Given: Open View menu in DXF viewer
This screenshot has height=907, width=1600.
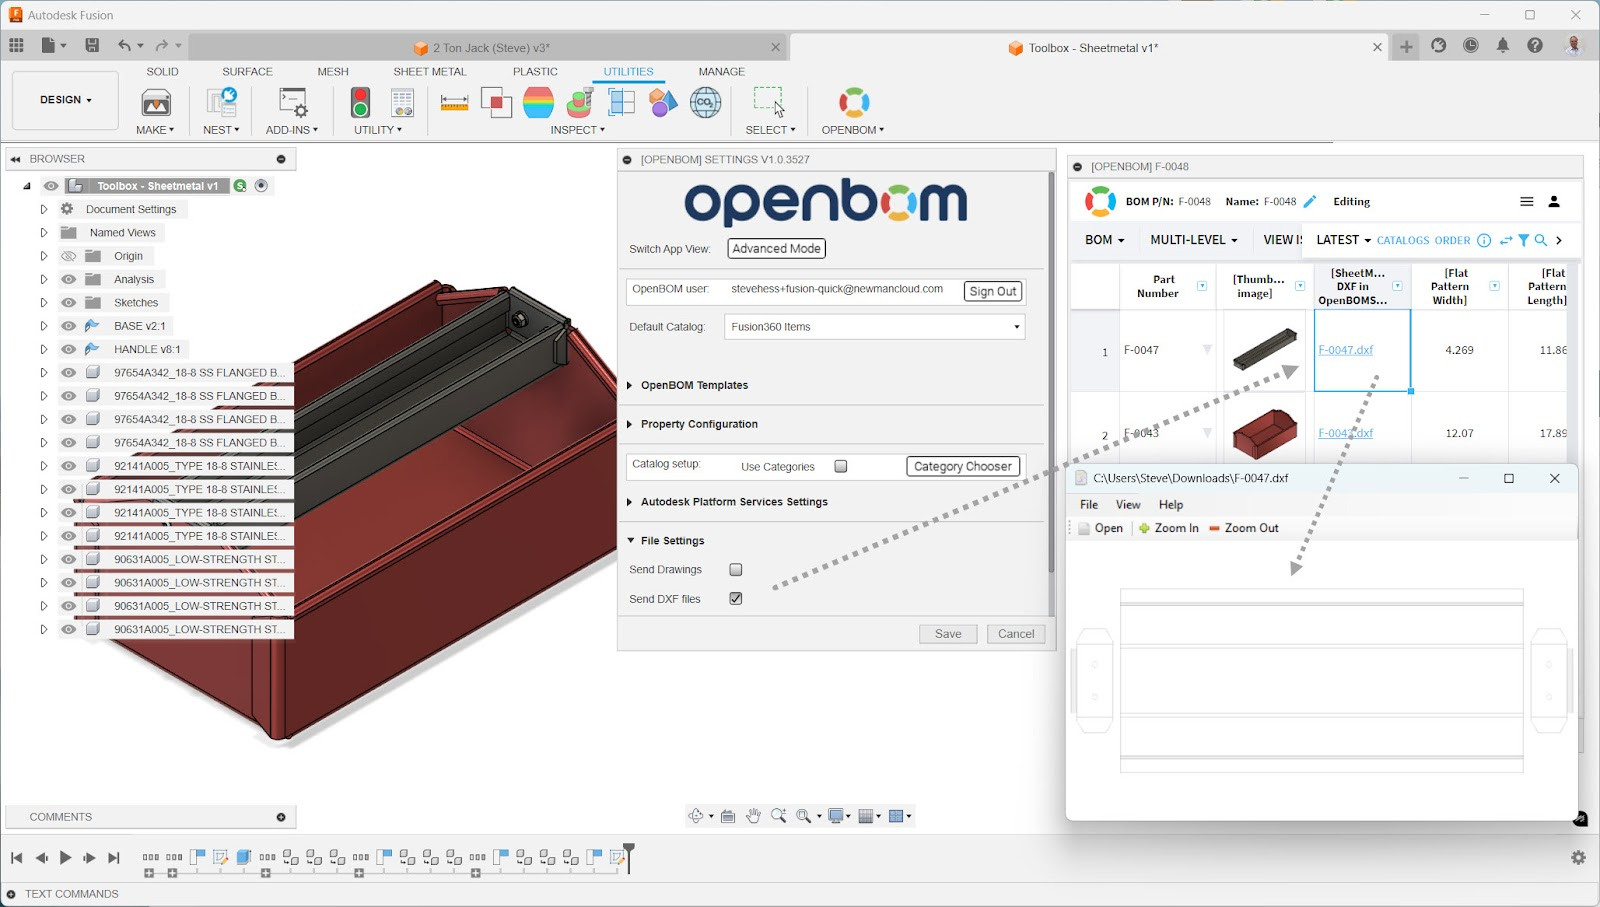Looking at the screenshot, I should point(1128,505).
